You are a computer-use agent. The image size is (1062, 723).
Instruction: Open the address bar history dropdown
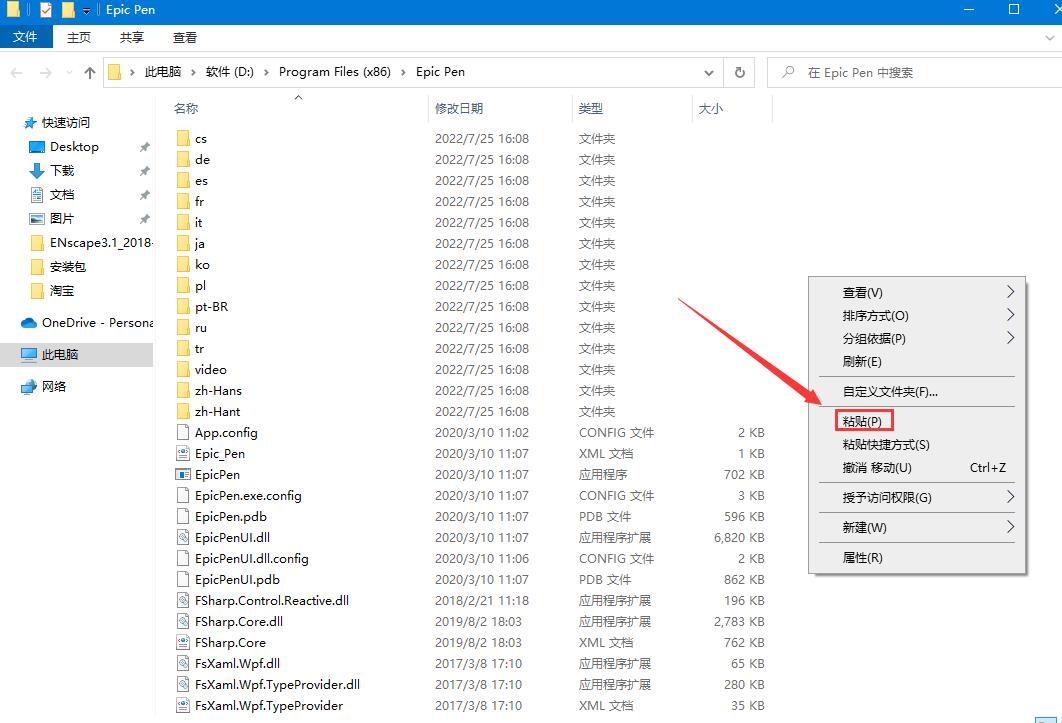[x=709, y=72]
